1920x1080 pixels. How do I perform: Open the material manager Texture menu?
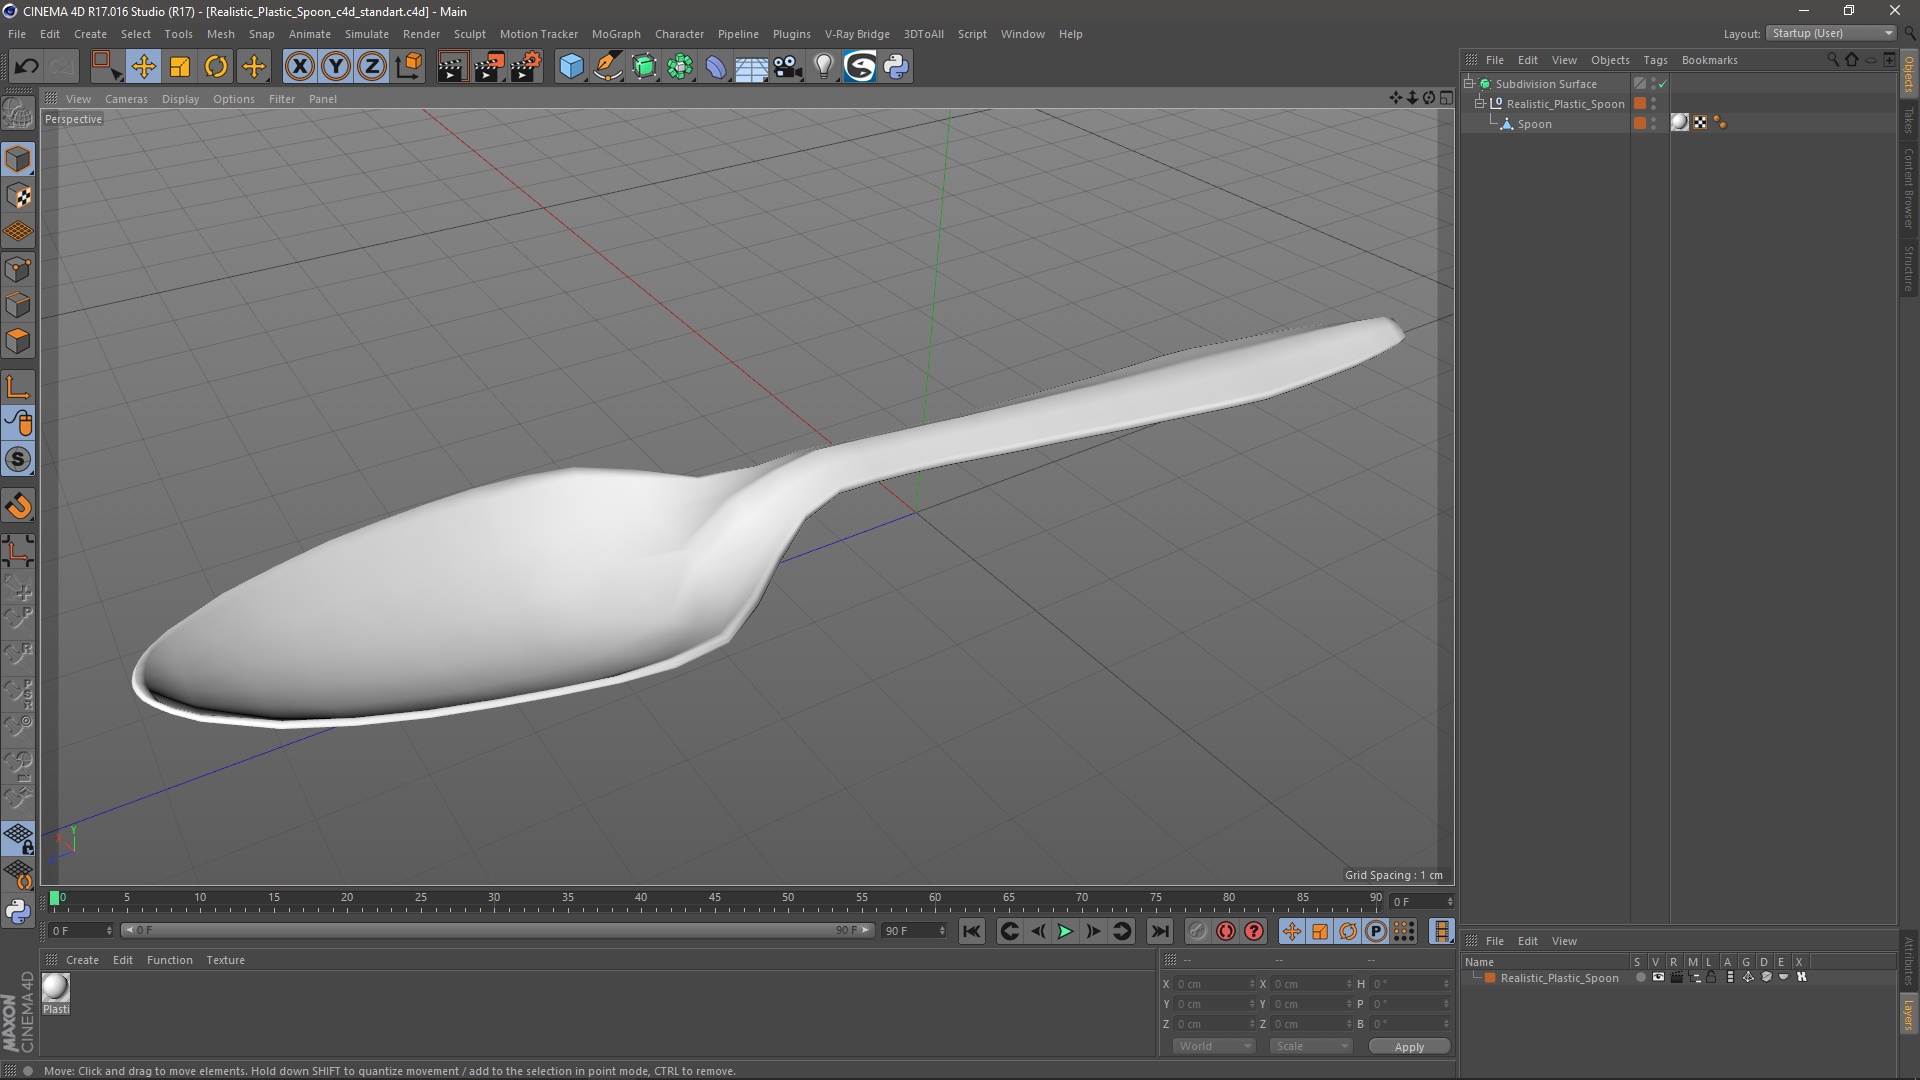[225, 960]
